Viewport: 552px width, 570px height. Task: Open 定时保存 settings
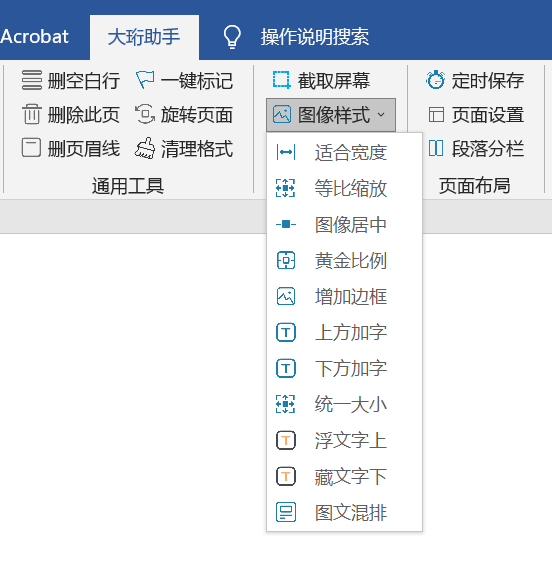coord(475,80)
